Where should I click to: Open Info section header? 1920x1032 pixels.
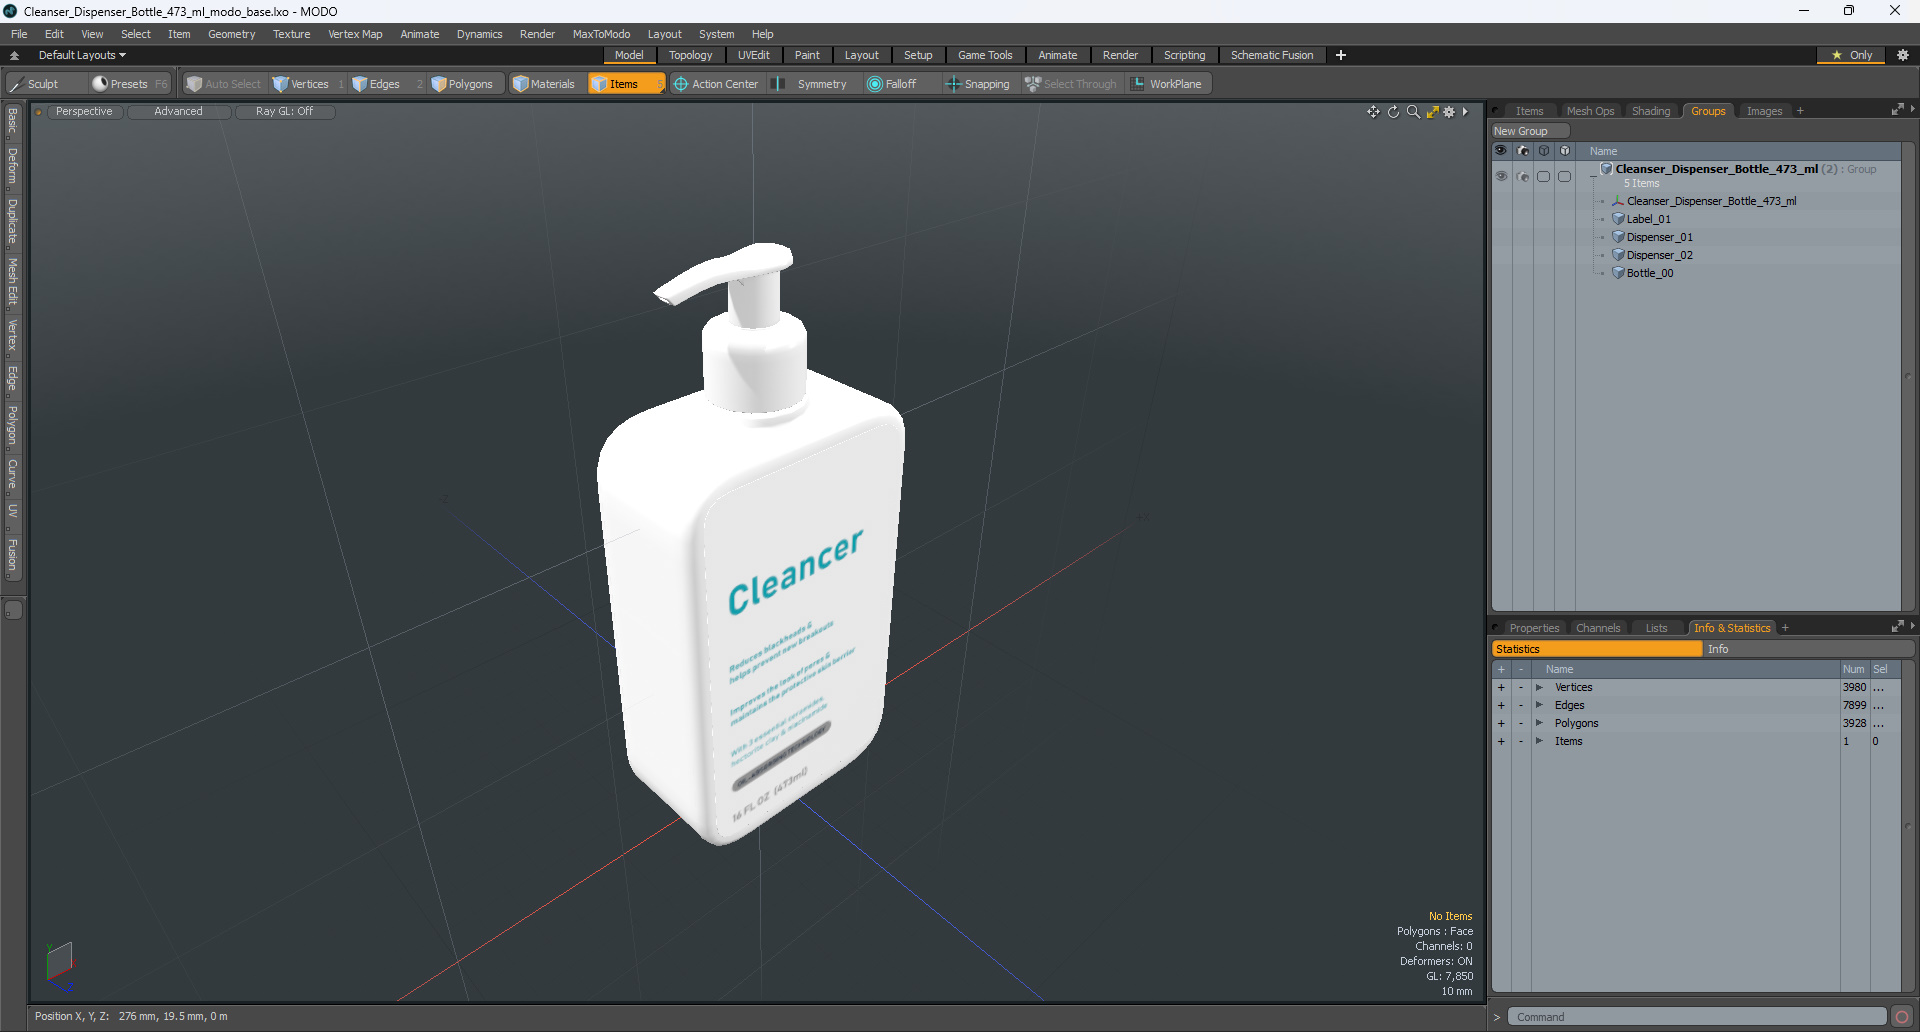[1808, 649]
